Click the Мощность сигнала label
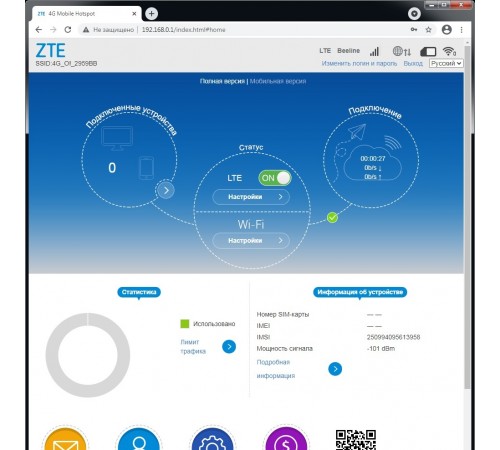This screenshot has height=450, width=500. click(285, 348)
